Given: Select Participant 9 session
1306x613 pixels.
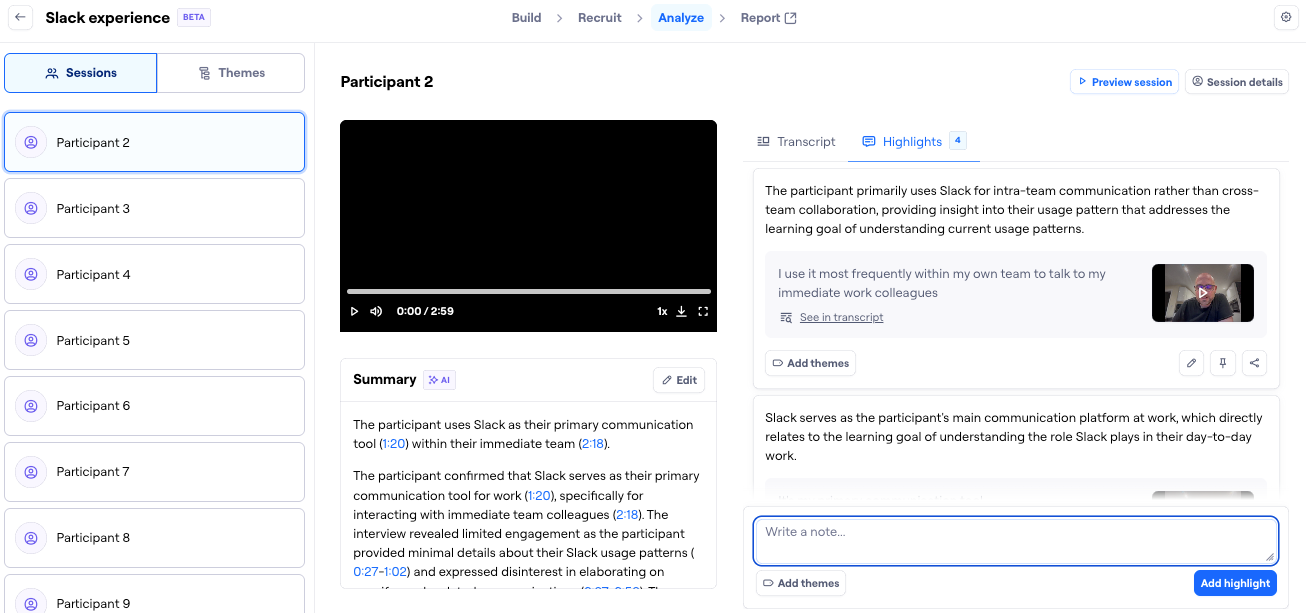Looking at the screenshot, I should click(154, 596).
